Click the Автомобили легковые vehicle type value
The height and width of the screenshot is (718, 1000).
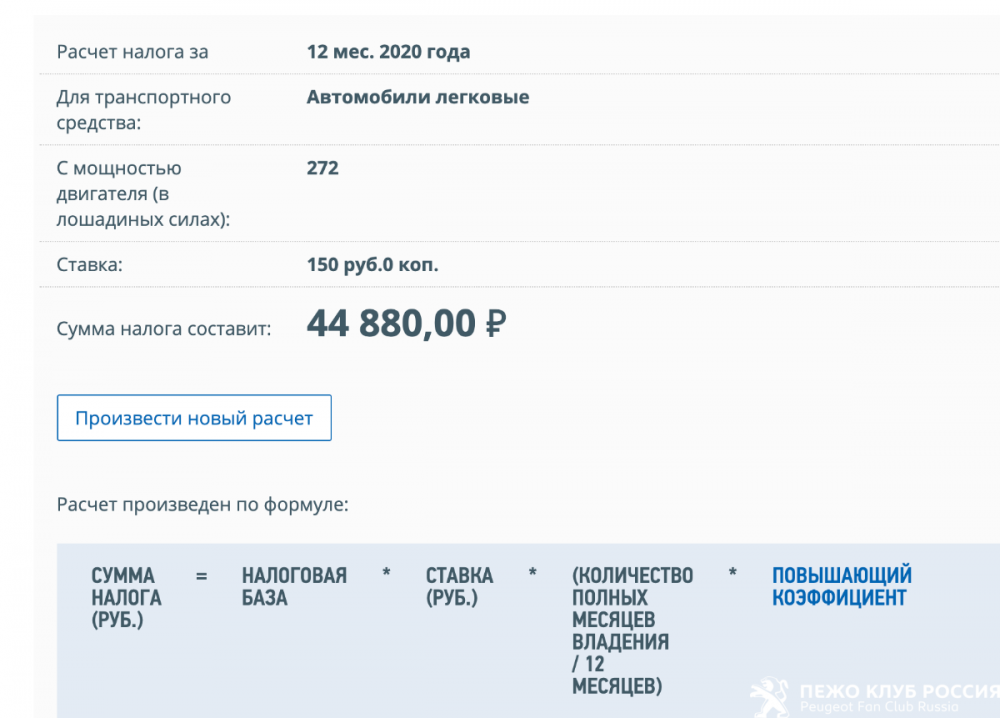pyautogui.click(x=417, y=97)
